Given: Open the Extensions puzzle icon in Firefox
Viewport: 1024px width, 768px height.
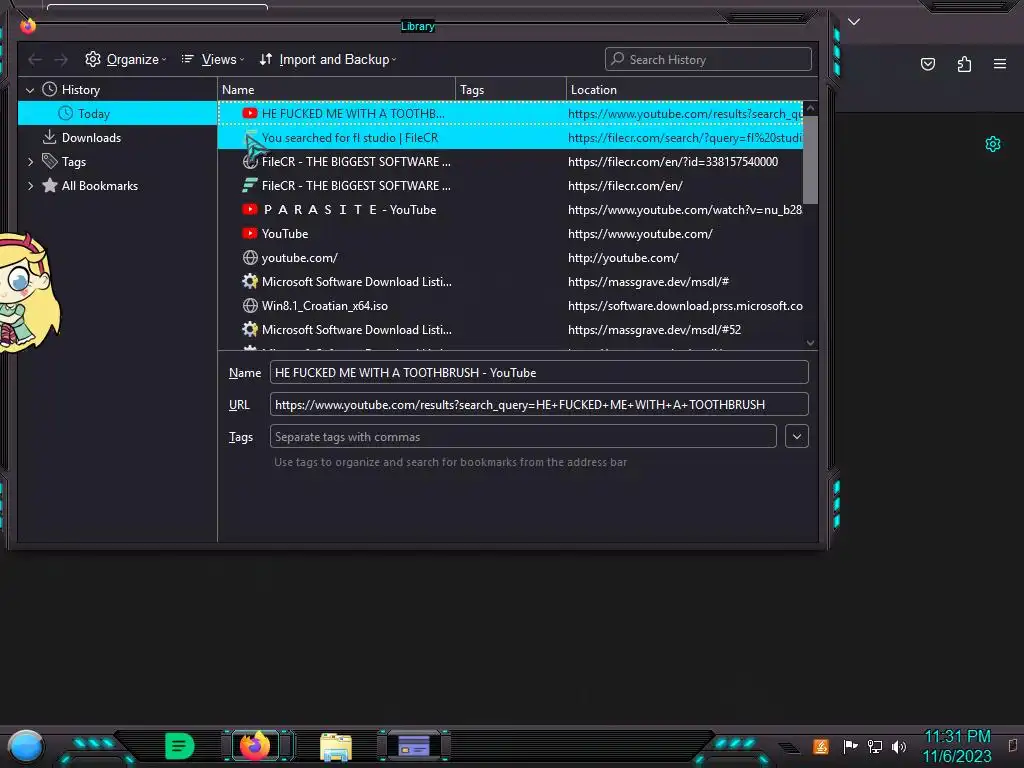Looking at the screenshot, I should 964,64.
